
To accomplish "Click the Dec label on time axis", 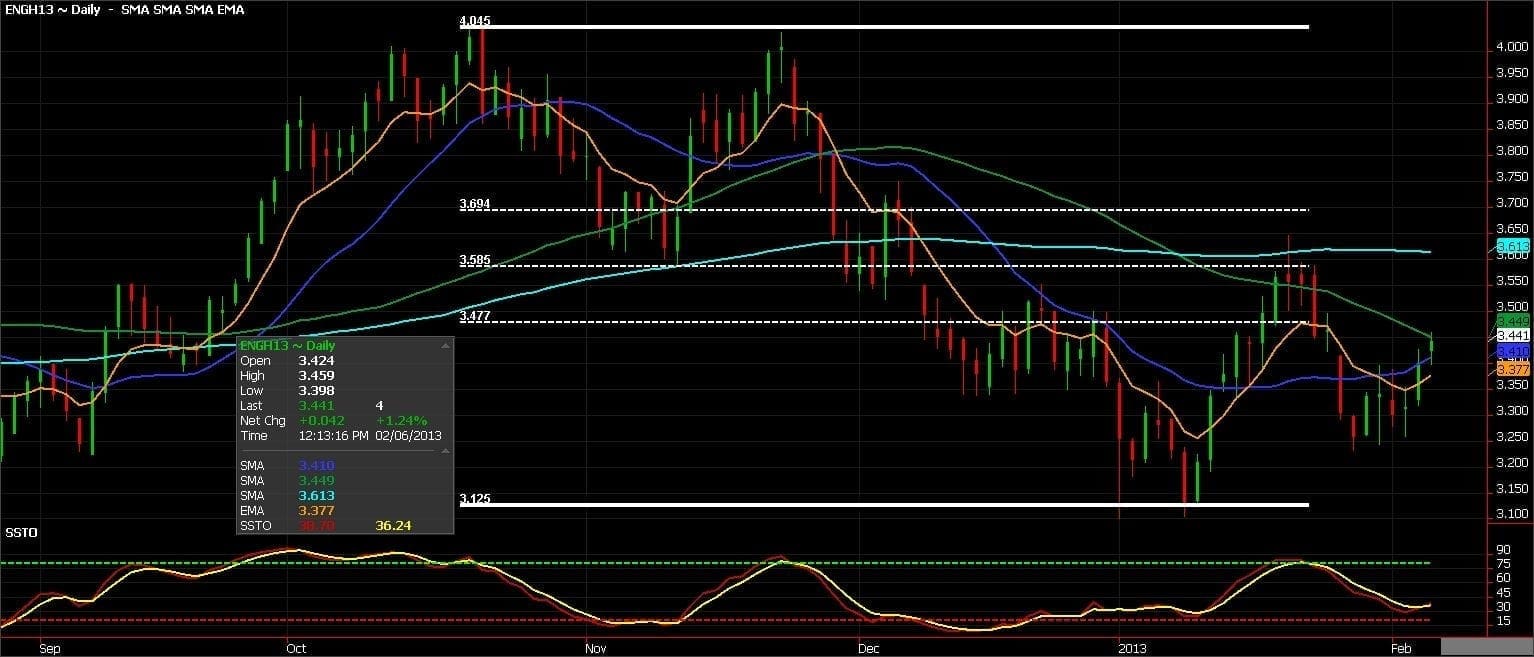I will (x=868, y=648).
